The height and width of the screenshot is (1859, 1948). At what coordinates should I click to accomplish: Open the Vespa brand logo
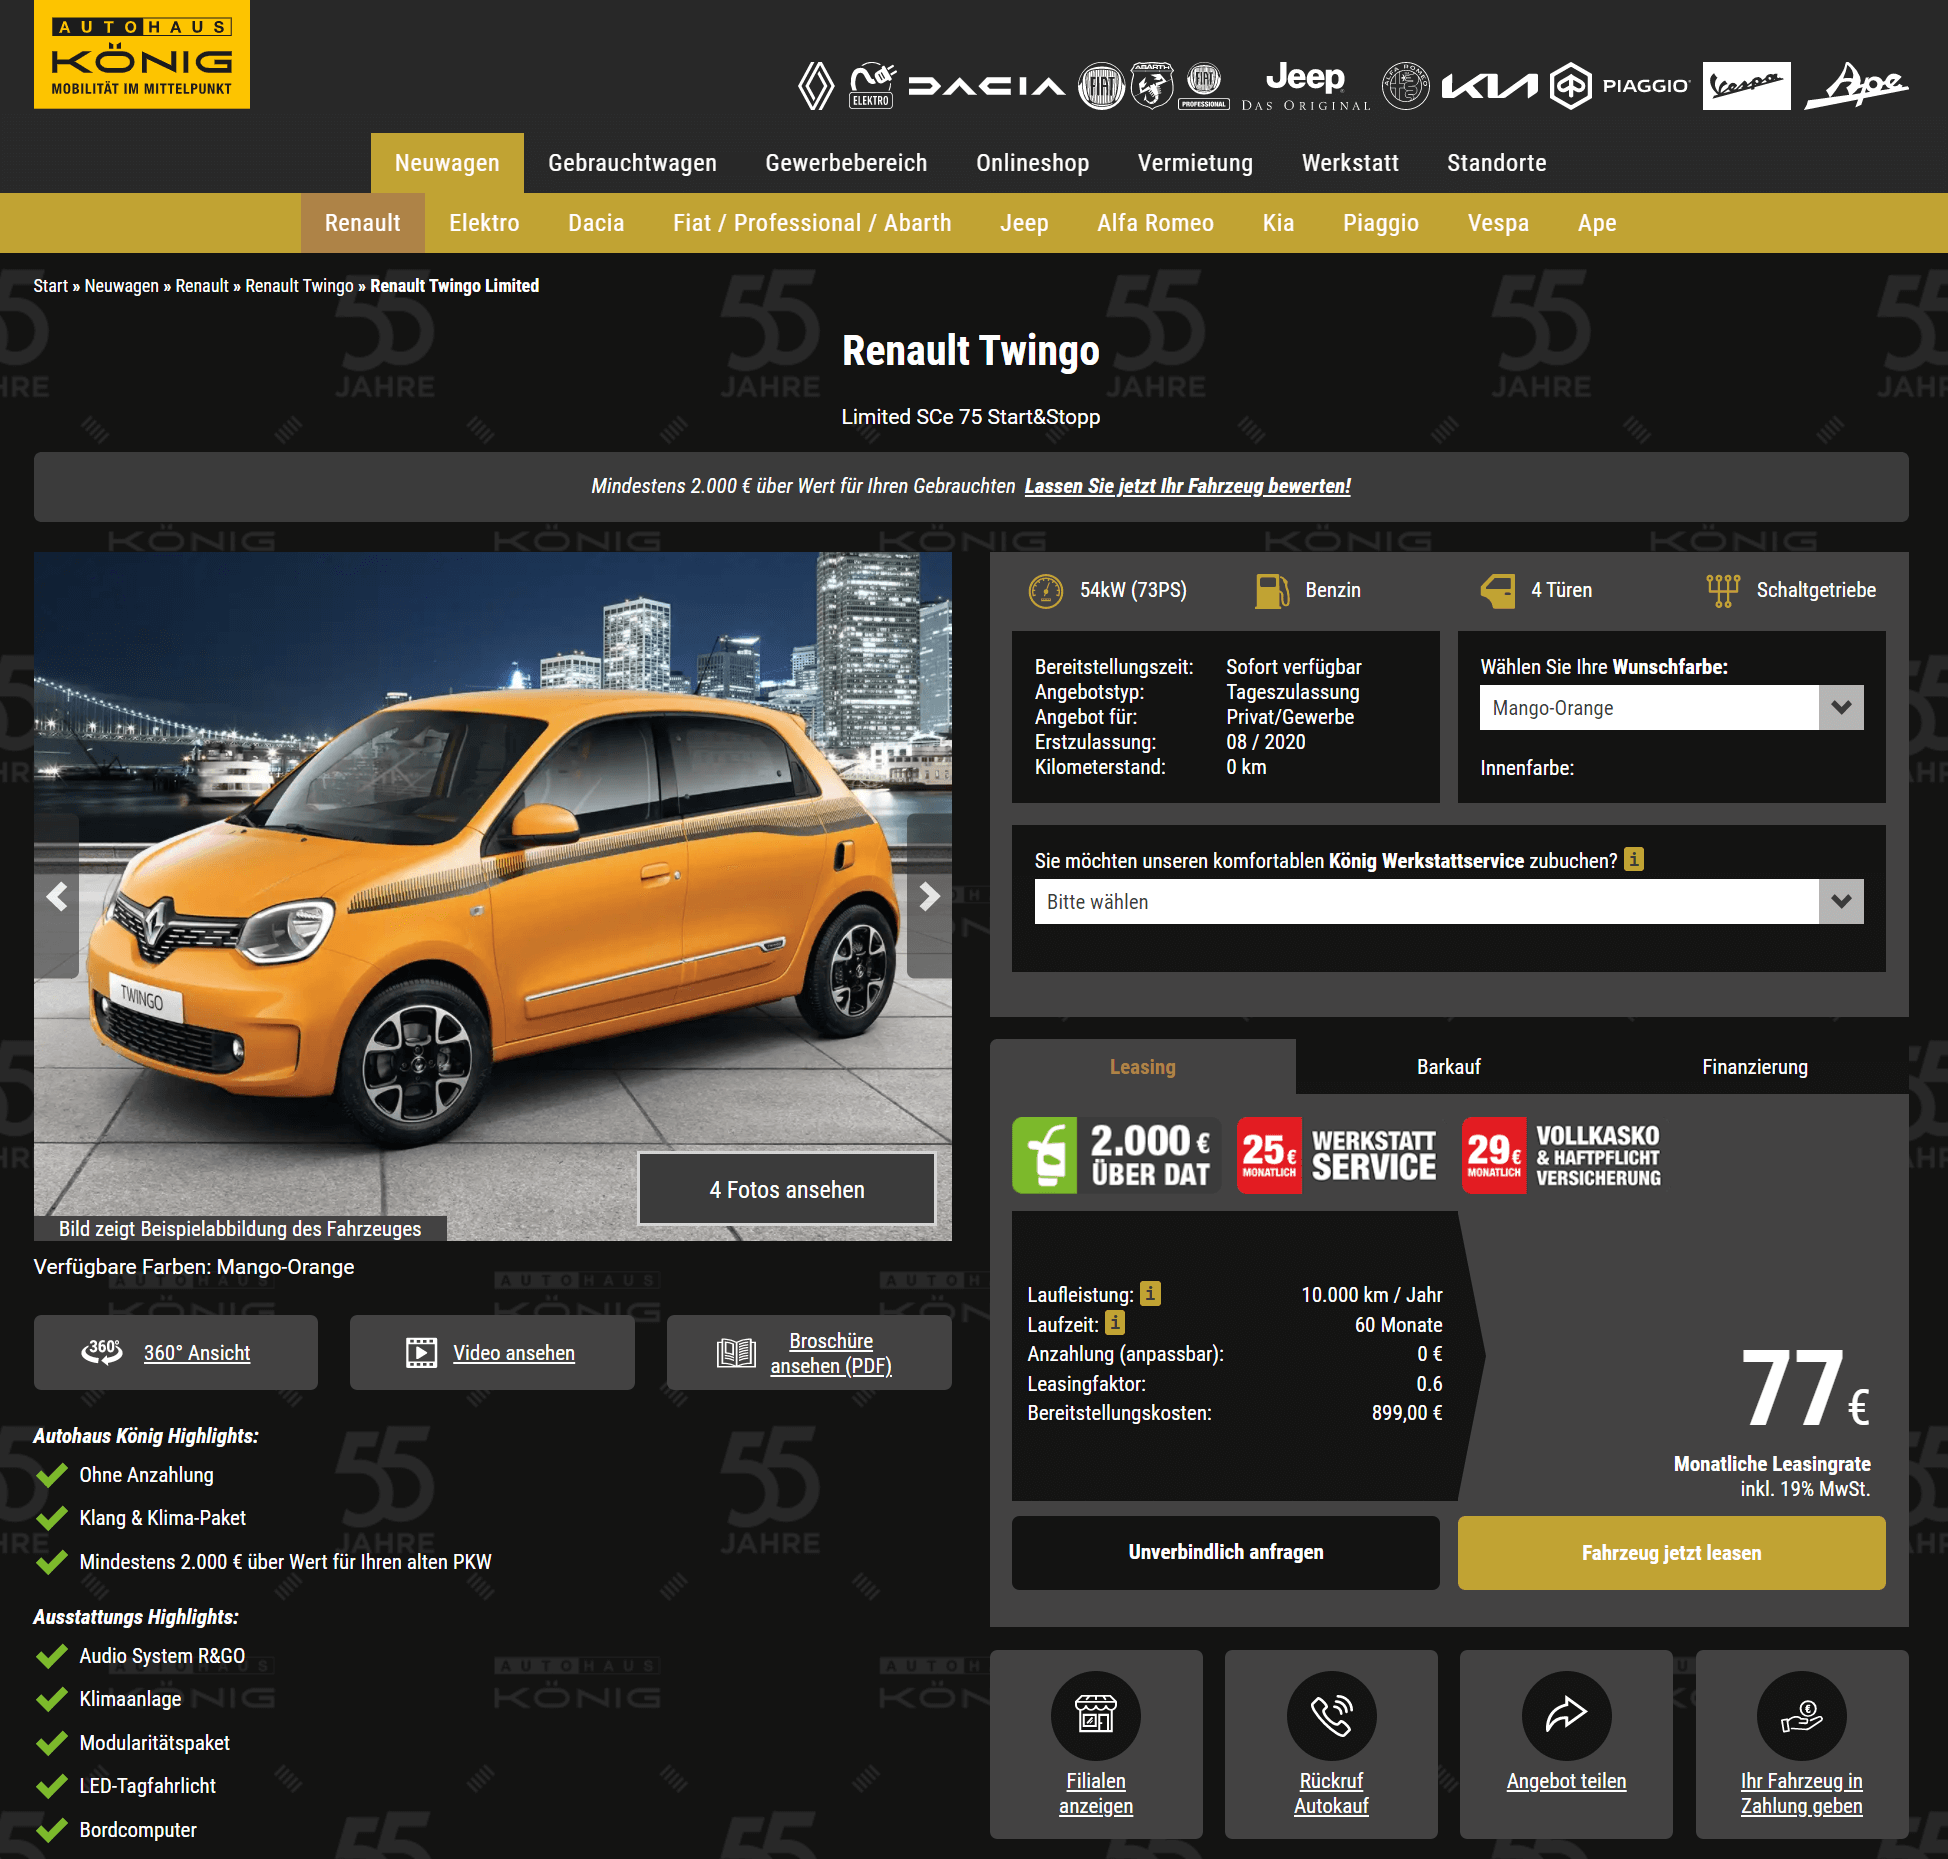tap(1746, 86)
